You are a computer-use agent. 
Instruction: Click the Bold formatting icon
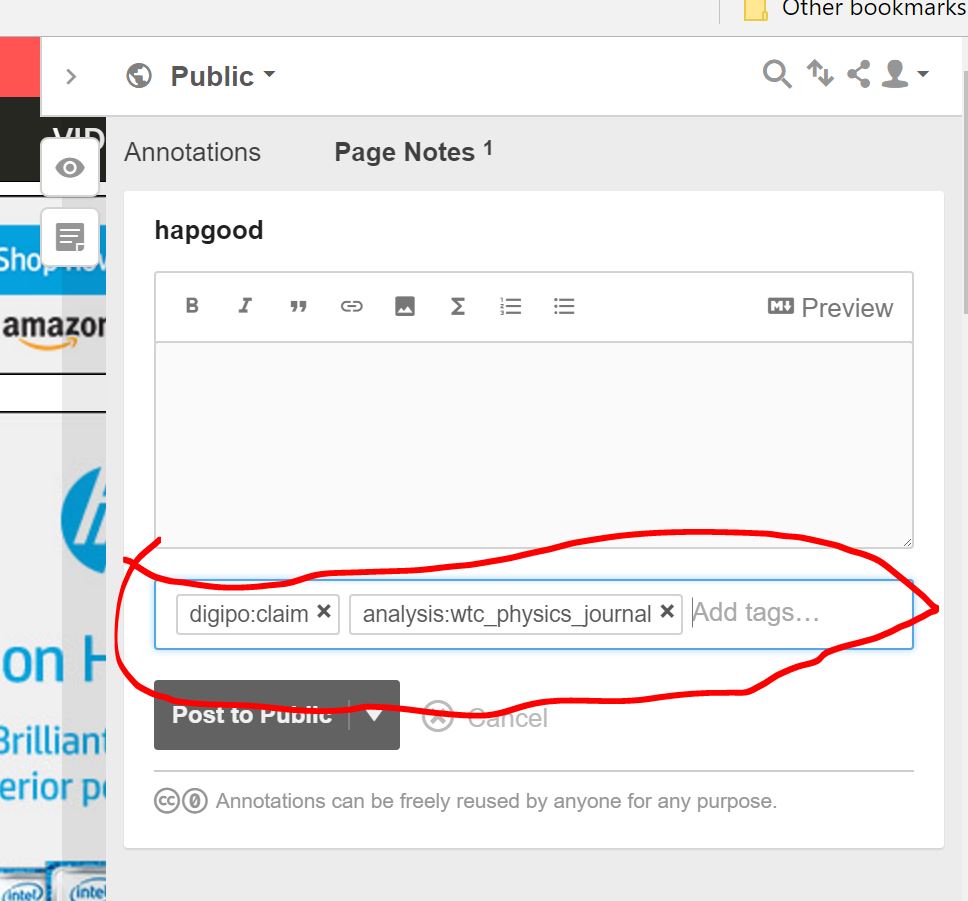tap(193, 306)
